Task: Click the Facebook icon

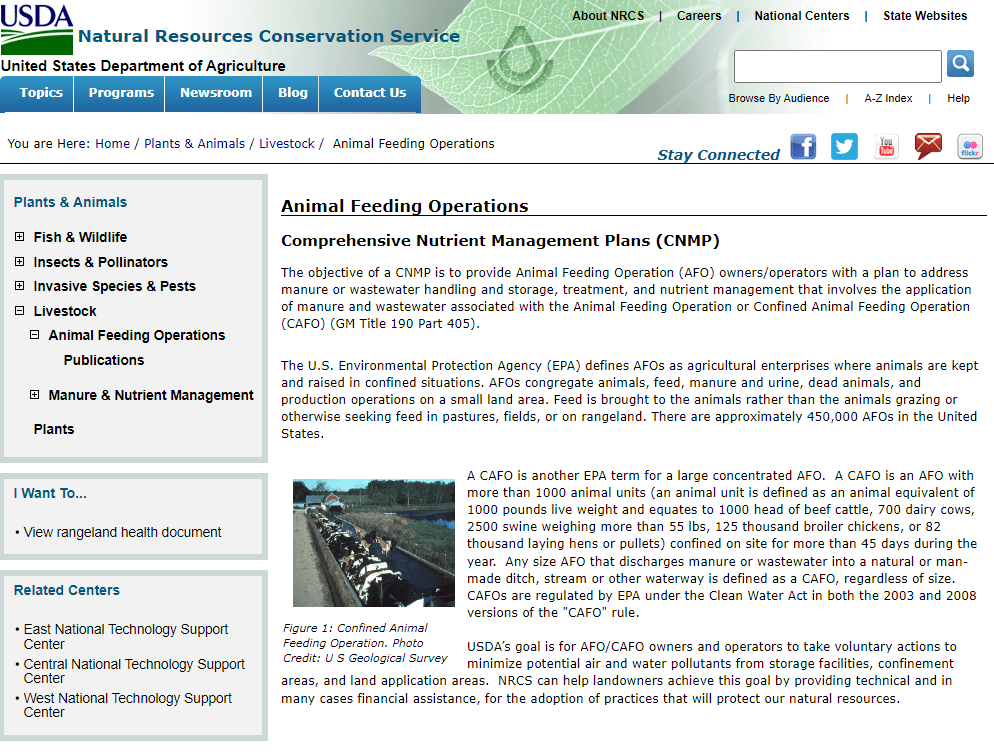Action: (803, 147)
